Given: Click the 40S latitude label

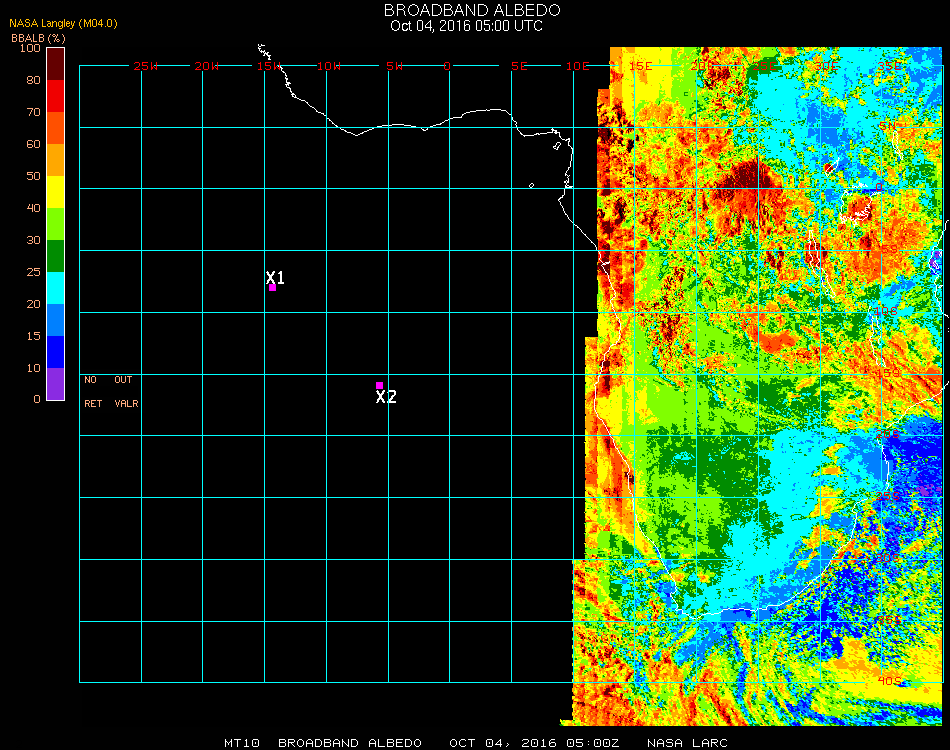Looking at the screenshot, I should [888, 680].
